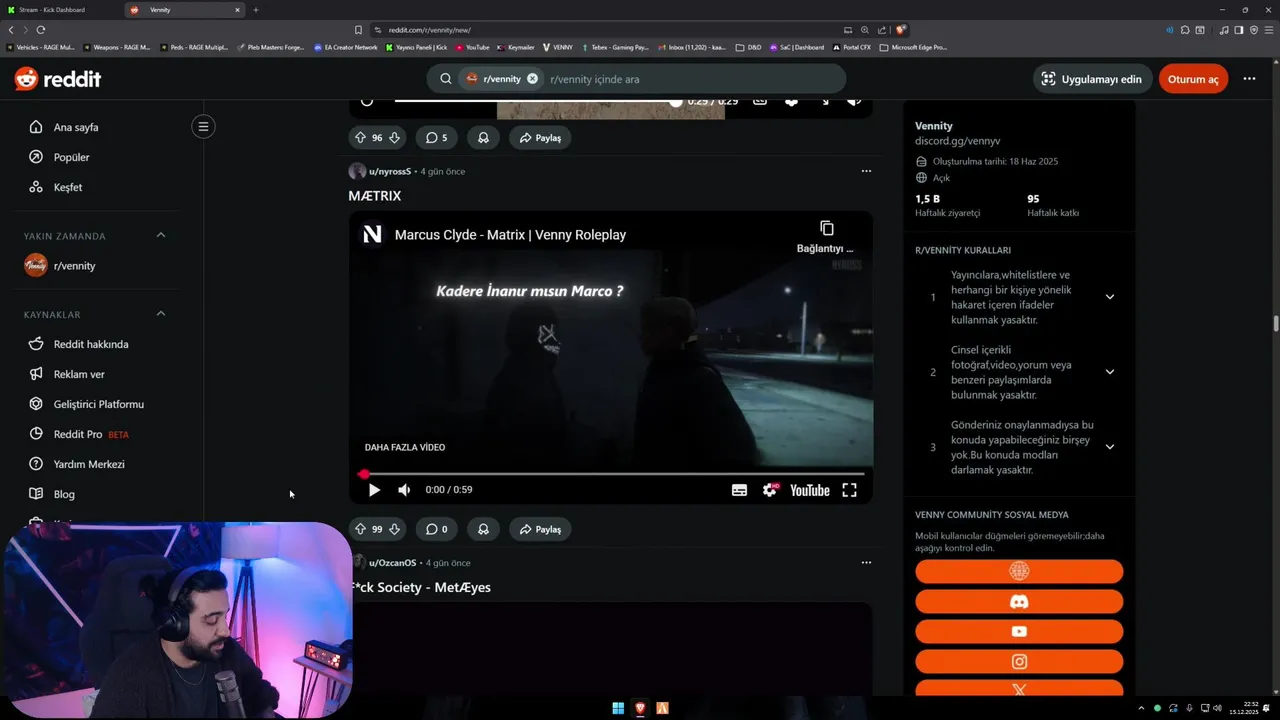
Task: Watch on YouTube via the YouTube logo
Action: (x=810, y=490)
